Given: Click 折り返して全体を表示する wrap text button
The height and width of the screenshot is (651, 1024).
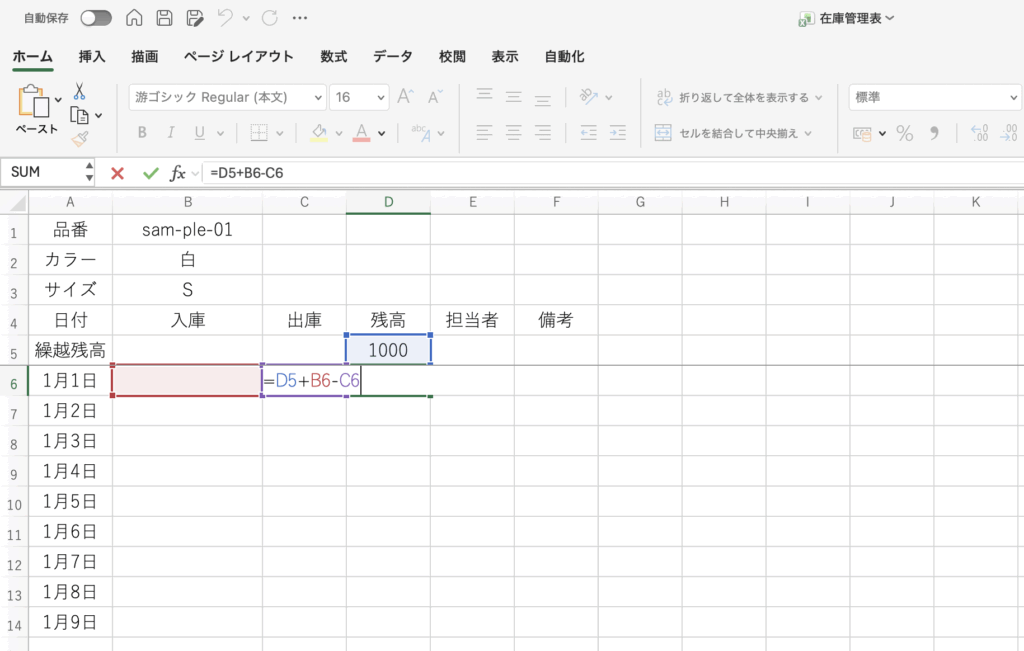Looking at the screenshot, I should 738,97.
